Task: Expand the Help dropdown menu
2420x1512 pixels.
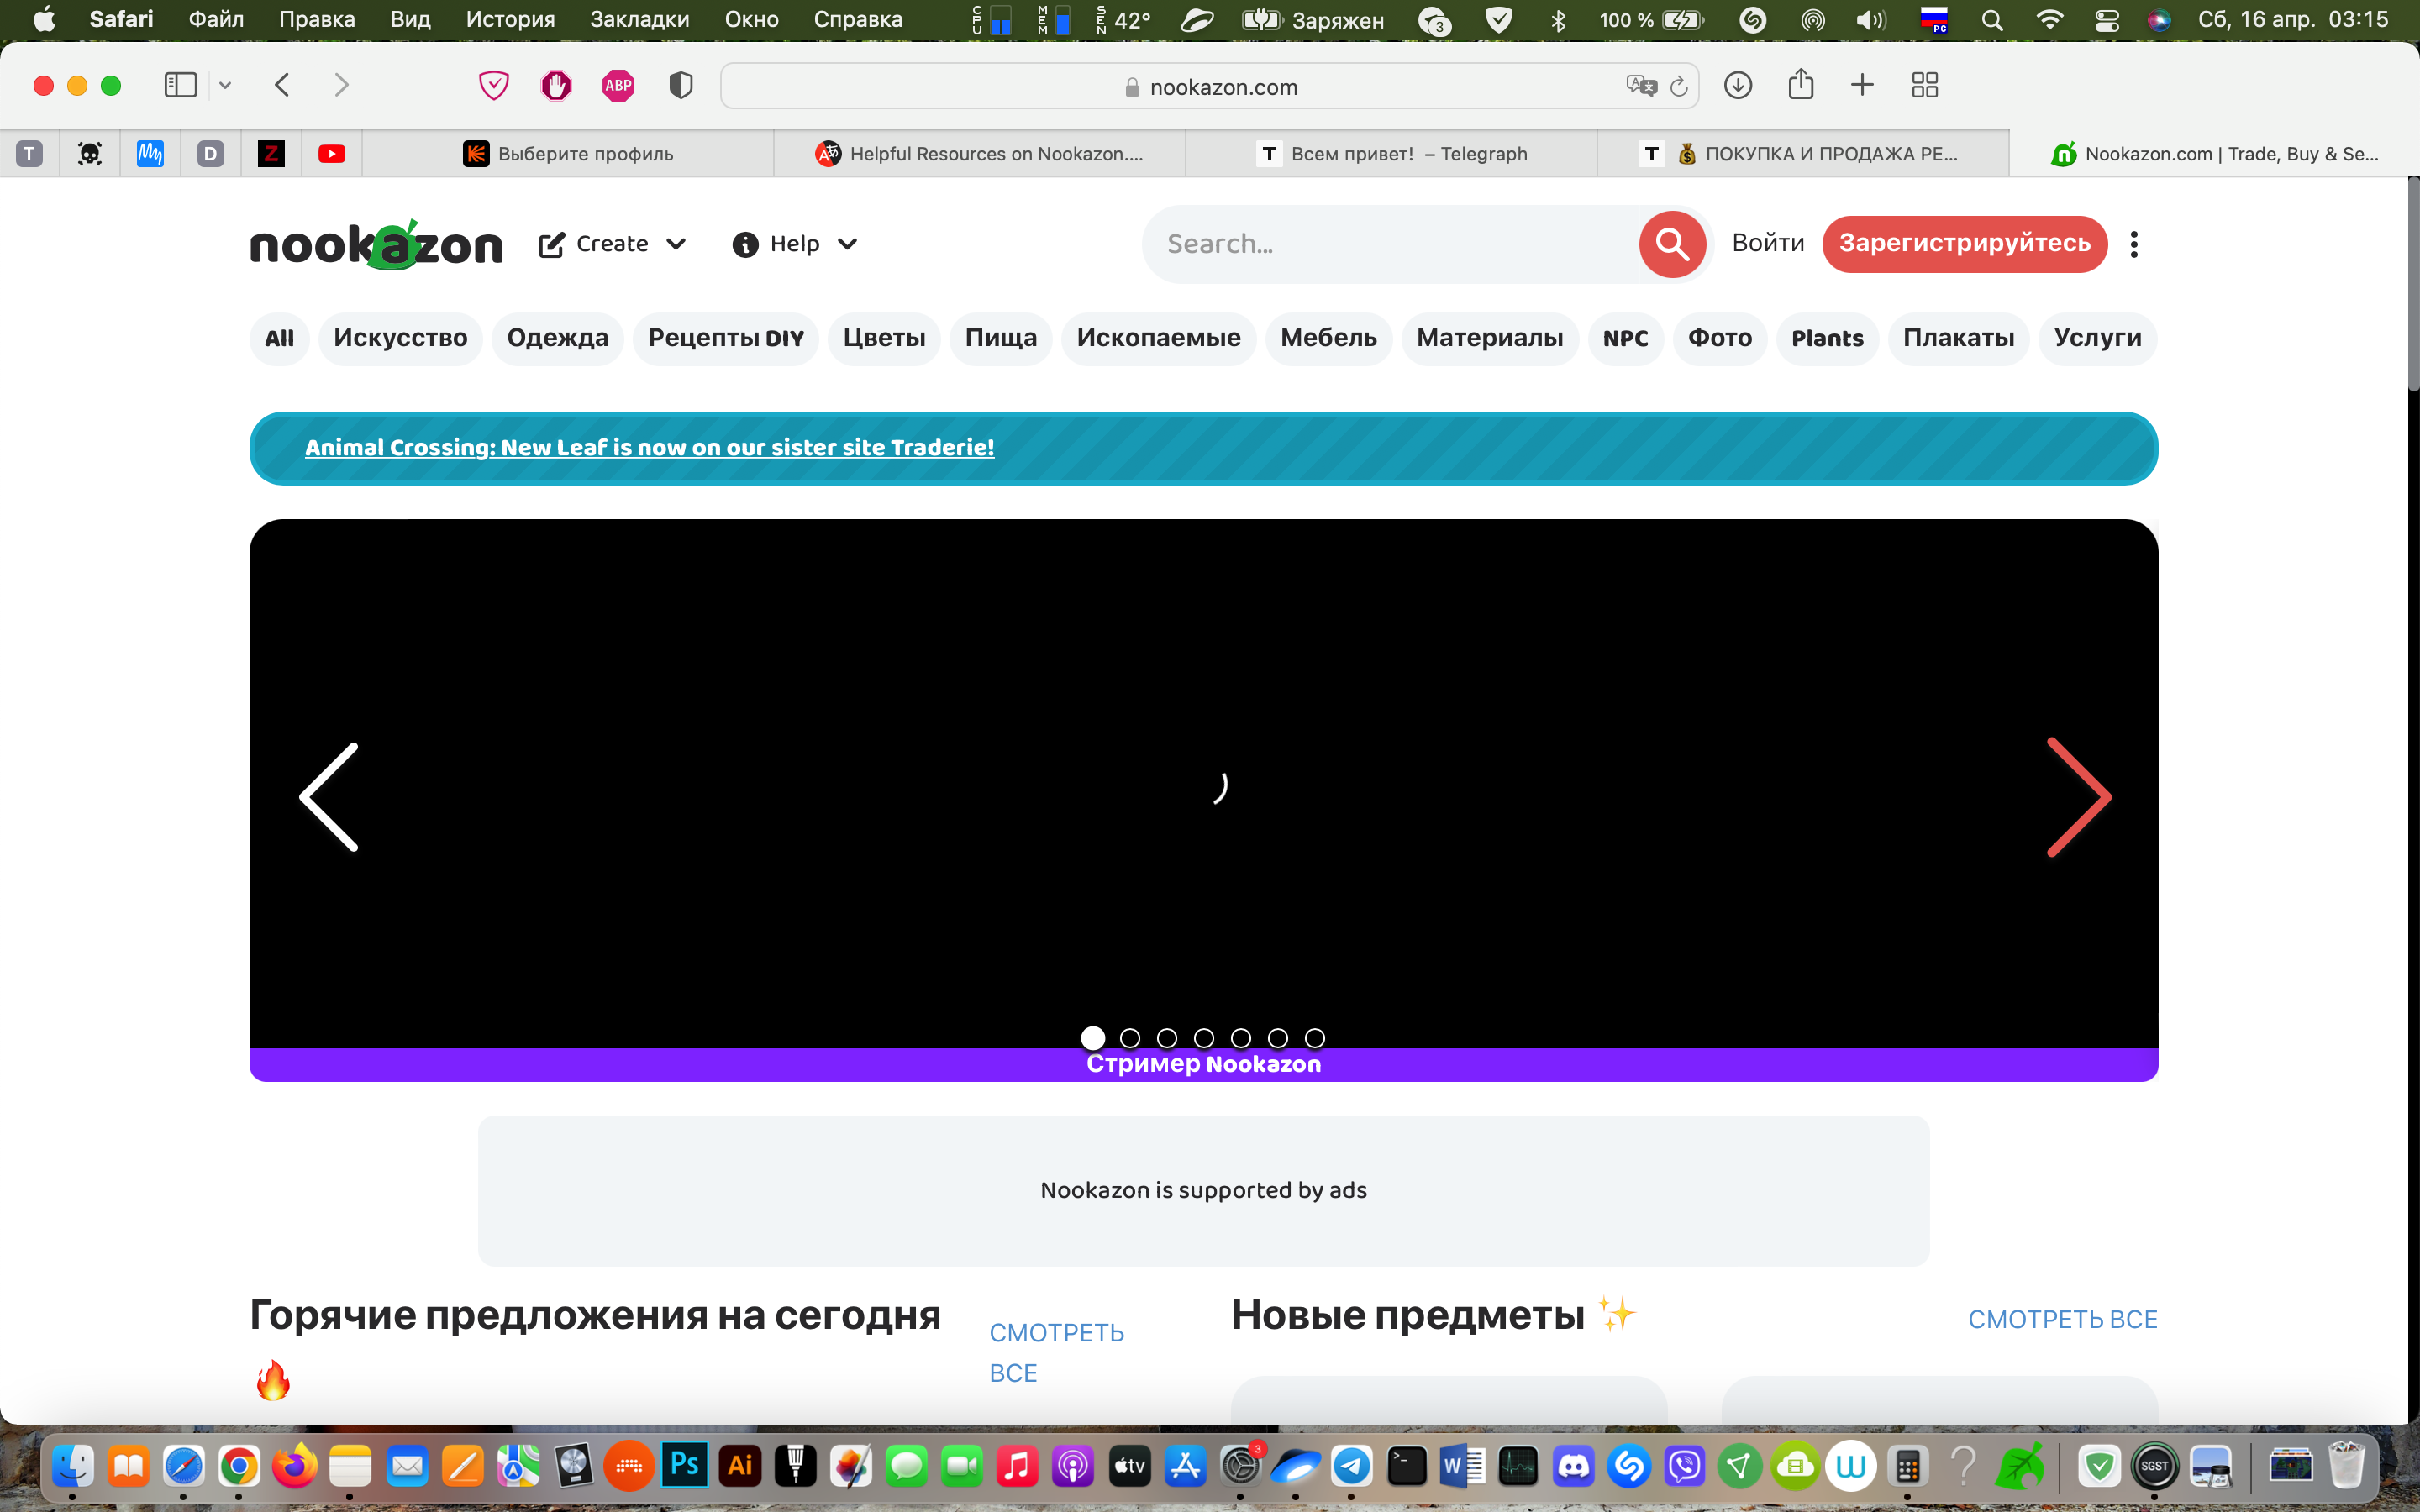Action: tap(795, 244)
